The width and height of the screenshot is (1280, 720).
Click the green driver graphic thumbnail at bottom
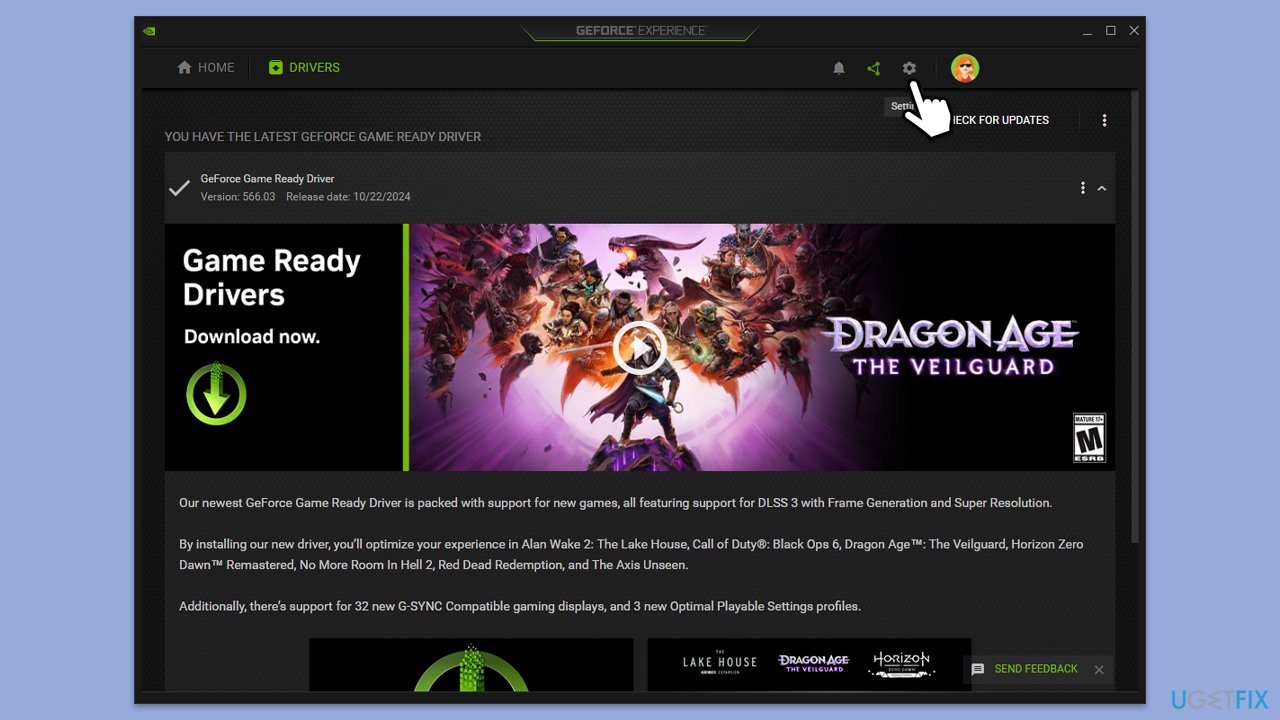(471, 664)
